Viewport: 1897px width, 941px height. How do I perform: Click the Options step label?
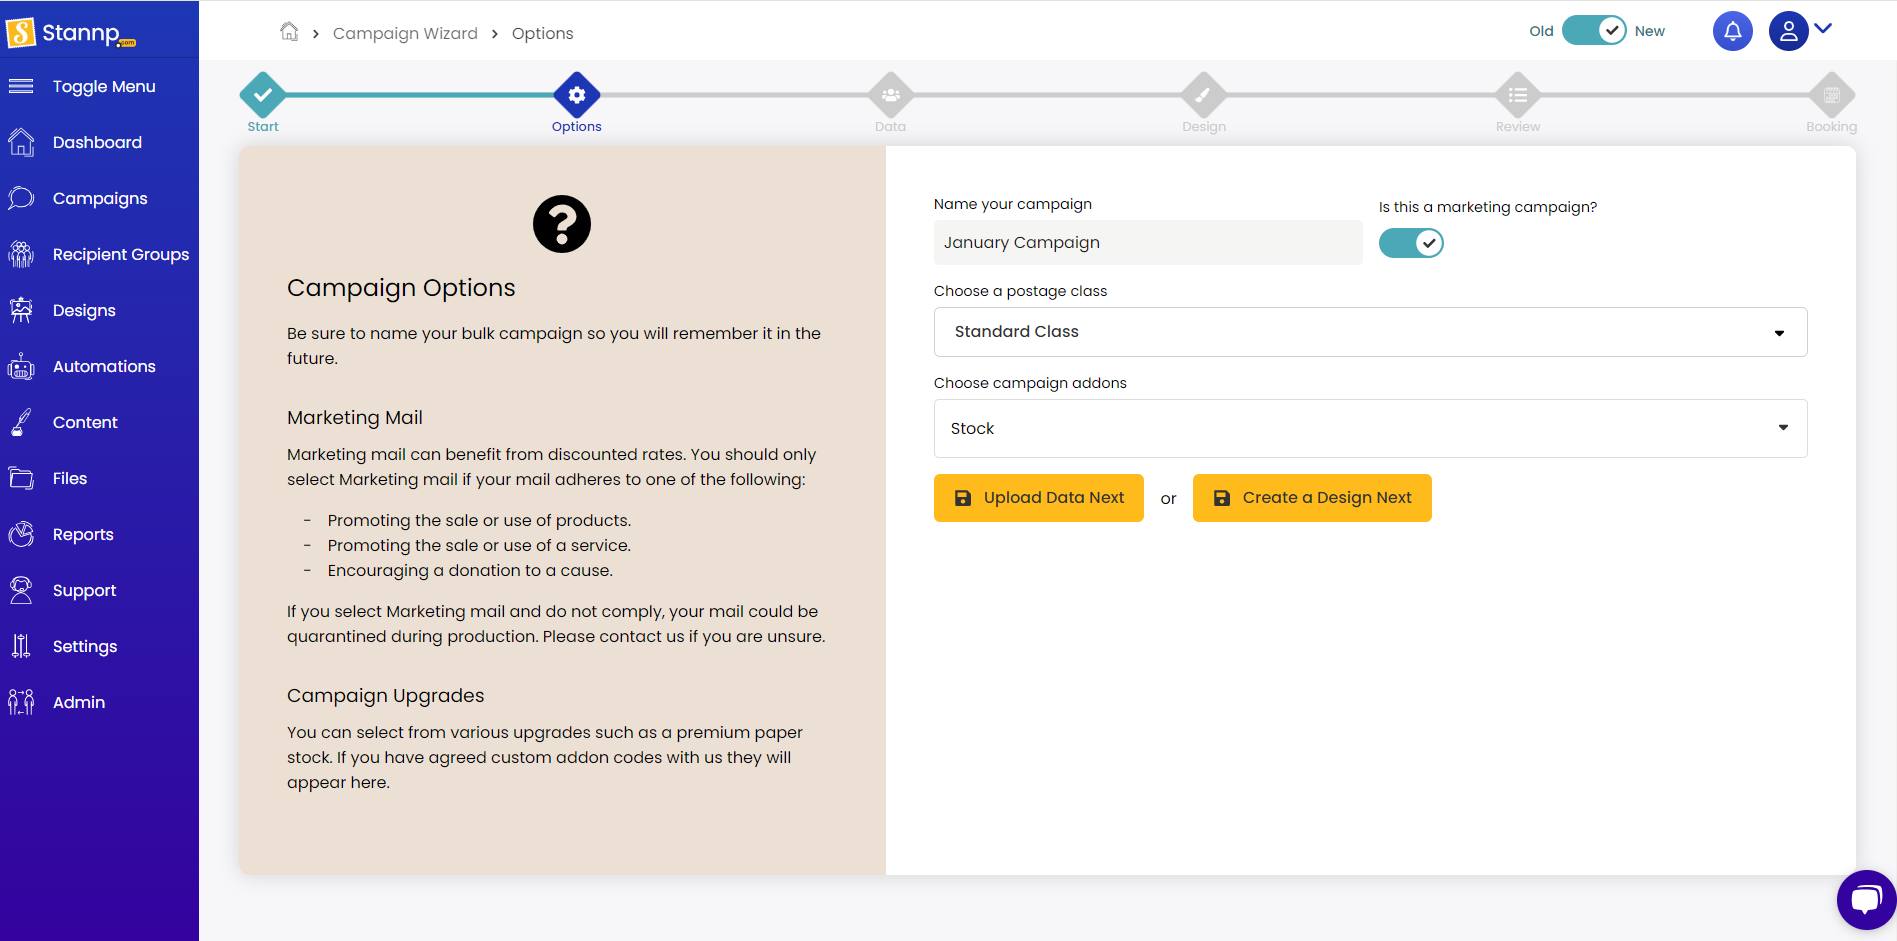click(x=577, y=127)
